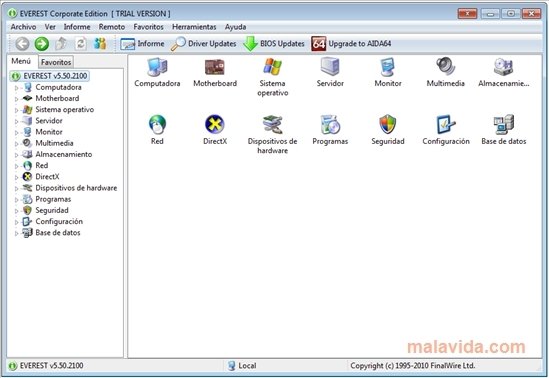Expand the DirectX tree node

click(16, 177)
